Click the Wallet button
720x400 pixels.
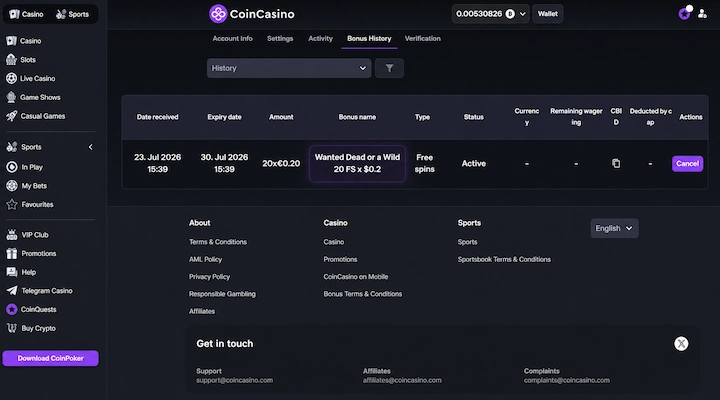(x=548, y=14)
